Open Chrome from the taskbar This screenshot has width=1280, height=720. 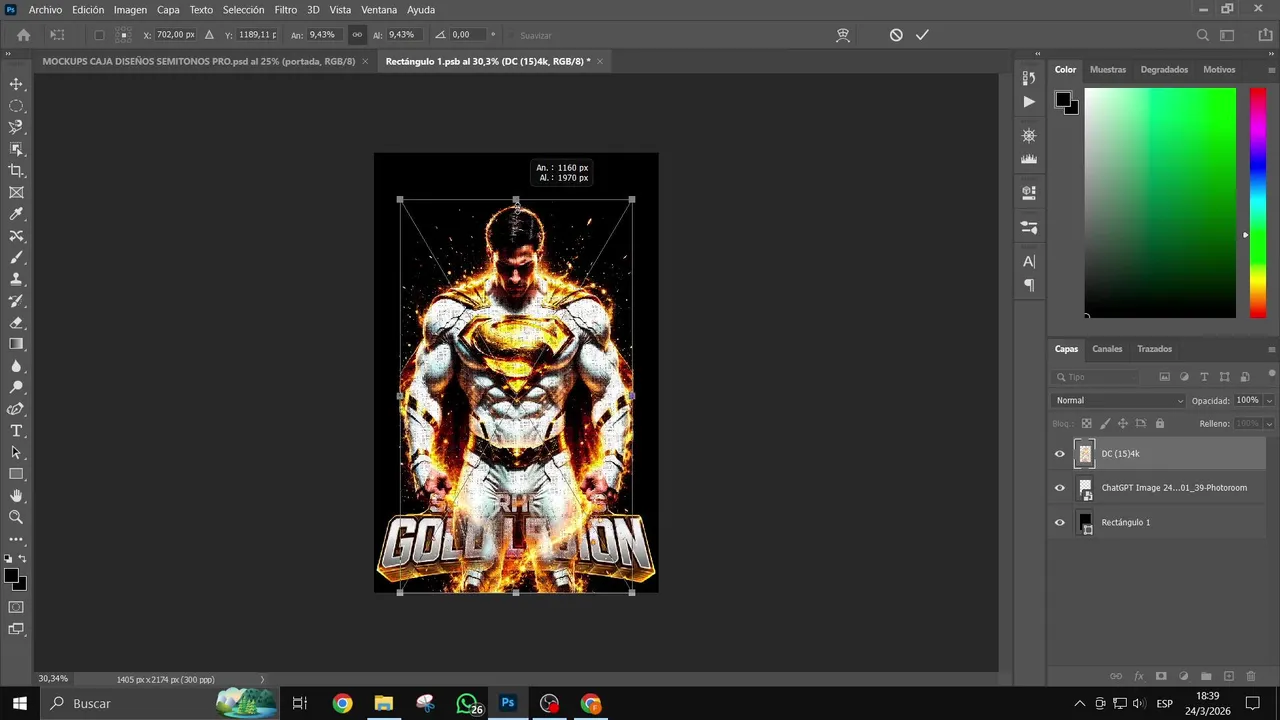(342, 703)
